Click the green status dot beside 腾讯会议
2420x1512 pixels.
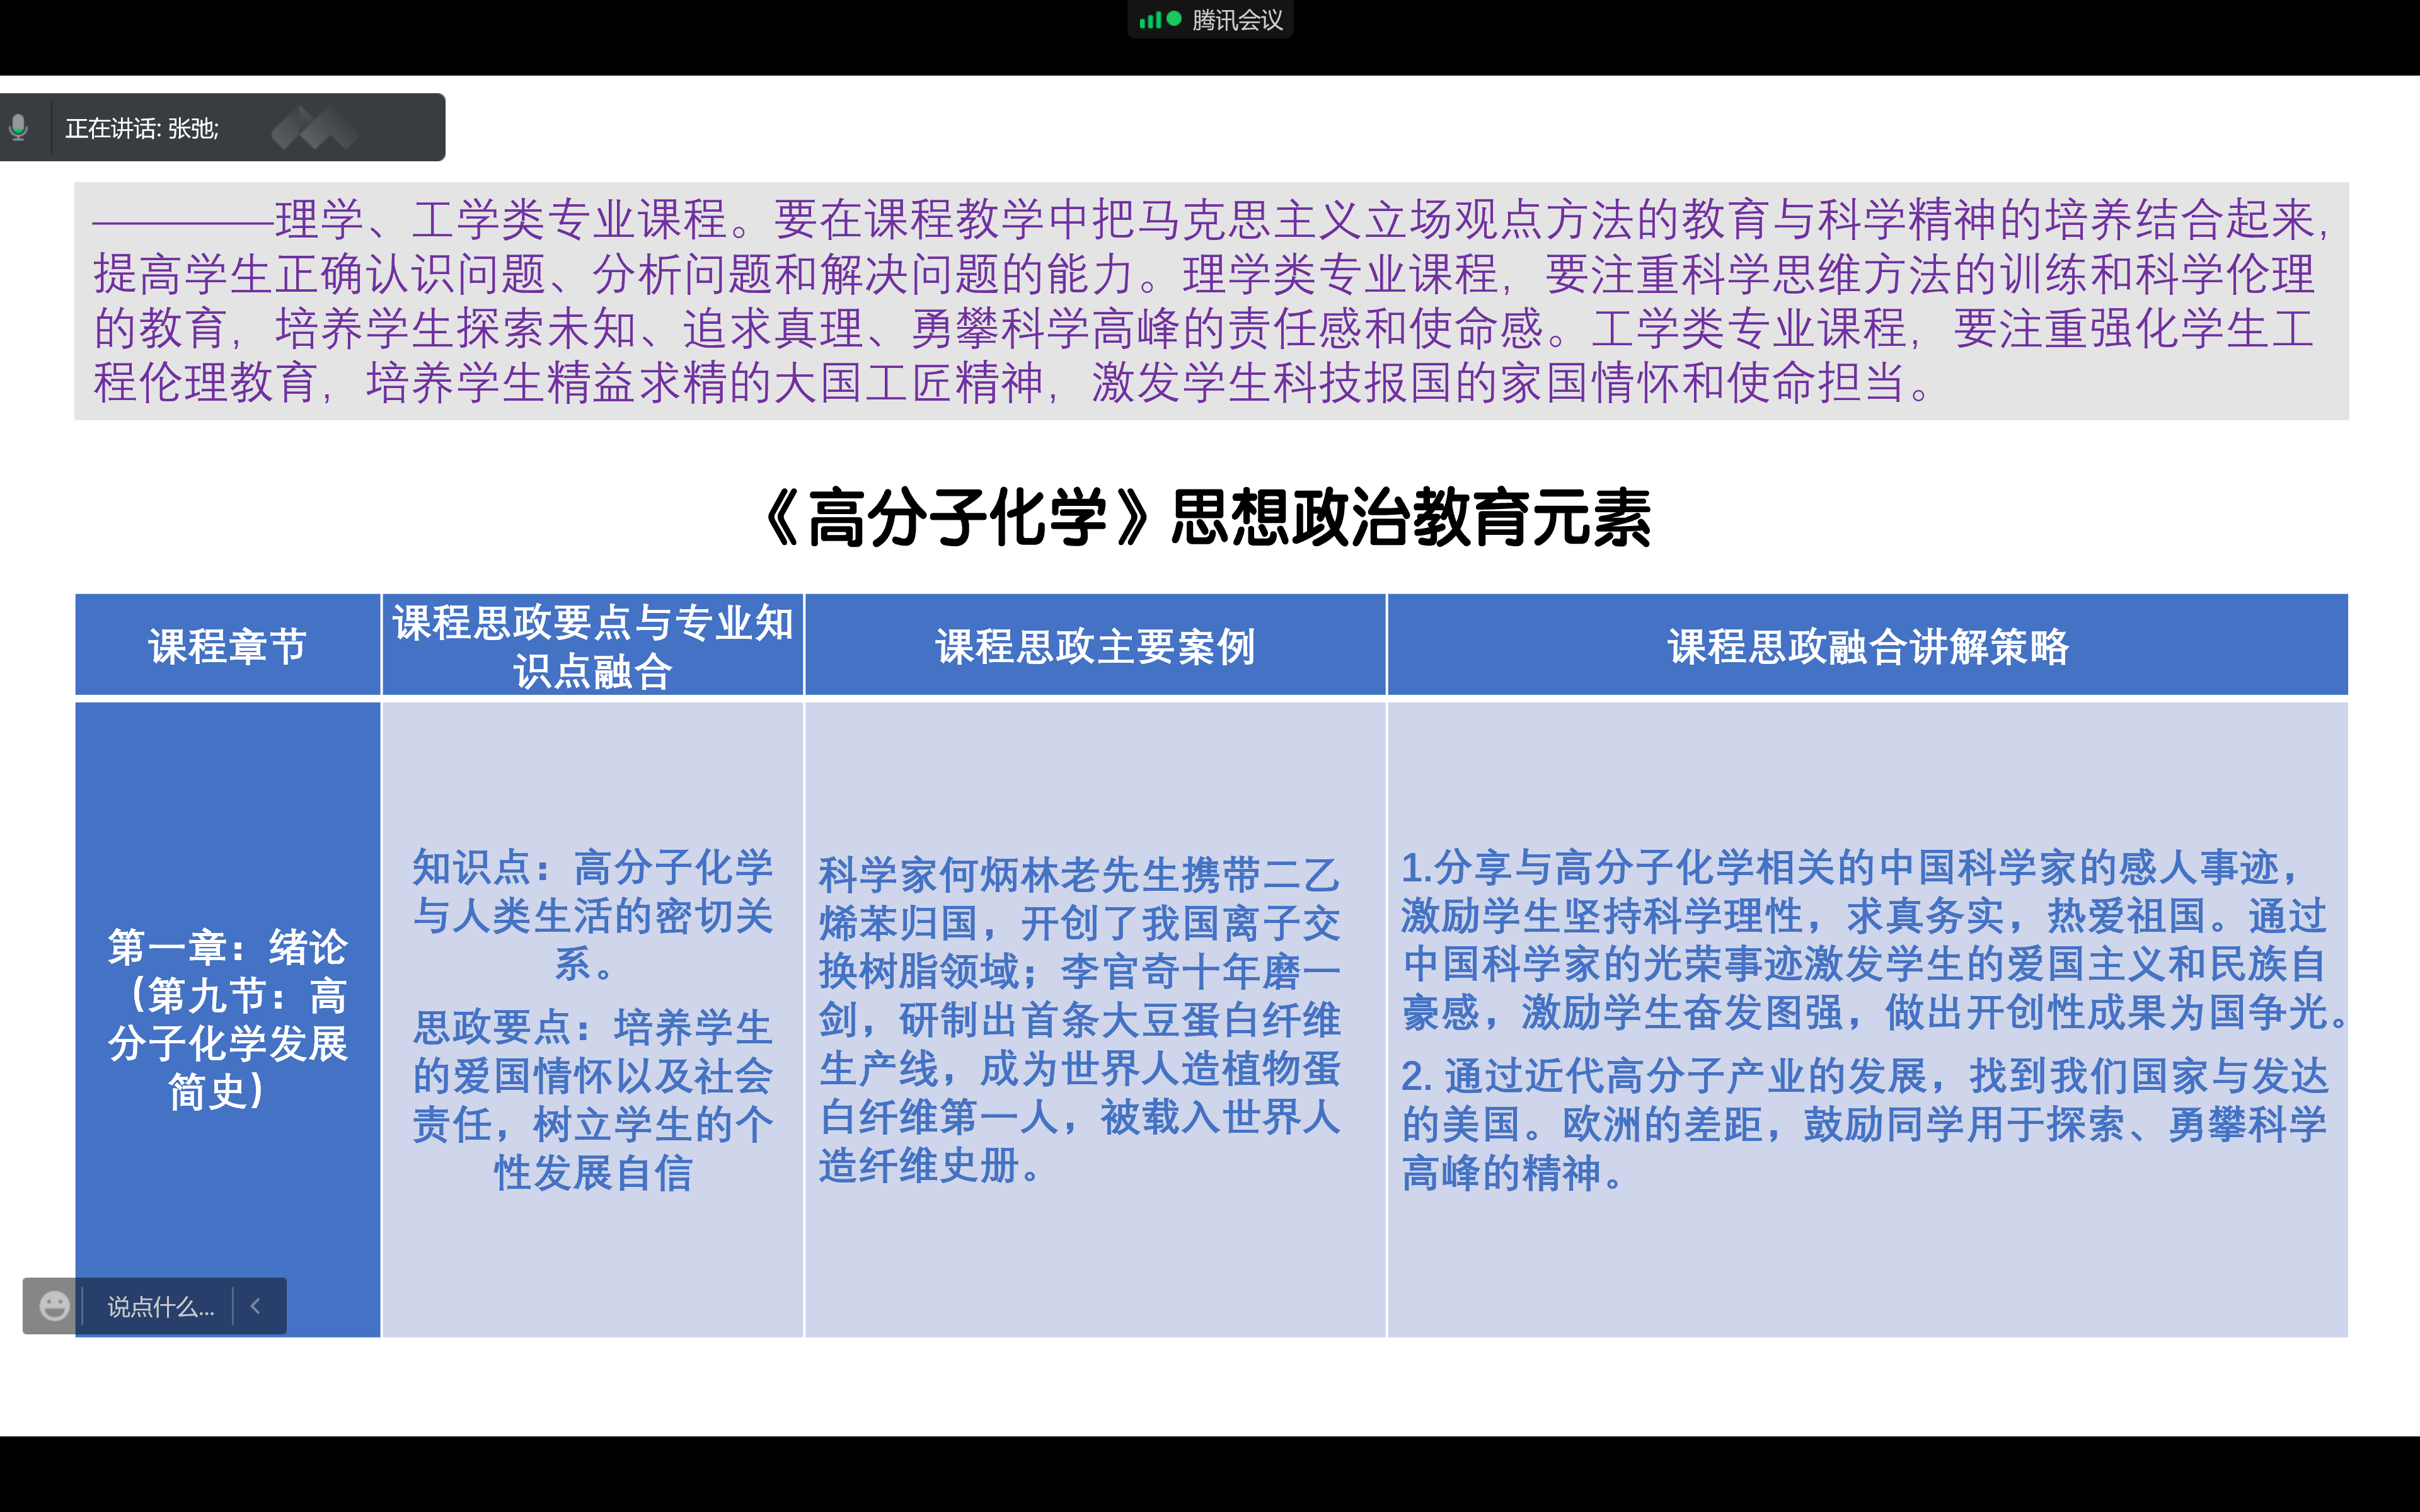tap(1174, 19)
